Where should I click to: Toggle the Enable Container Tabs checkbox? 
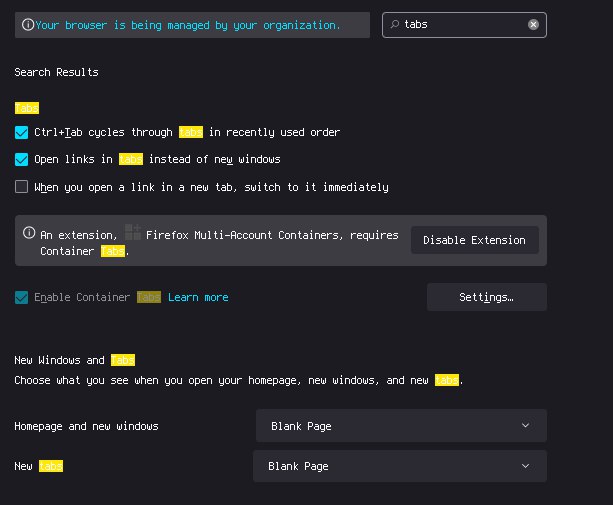(22, 297)
